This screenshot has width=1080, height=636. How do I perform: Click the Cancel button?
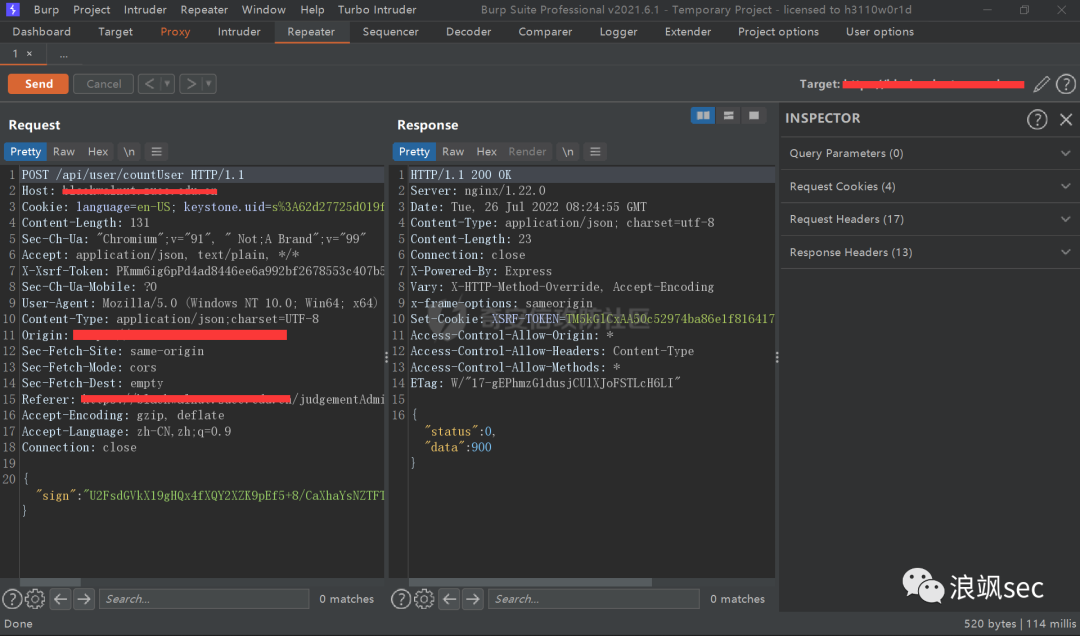[x=103, y=84]
